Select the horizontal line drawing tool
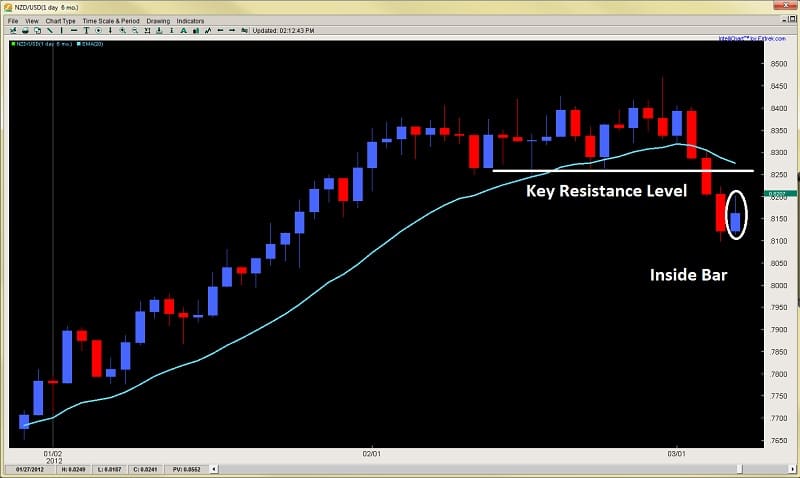This screenshot has width=800, height=478. coord(74,31)
